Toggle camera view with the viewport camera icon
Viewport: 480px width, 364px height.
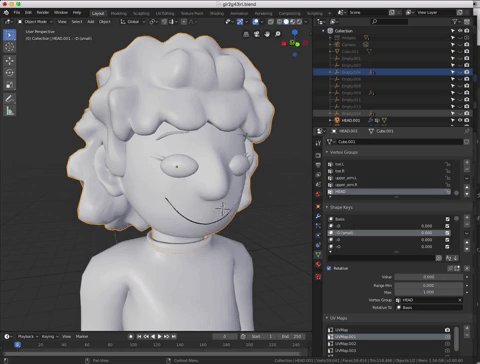tap(256, 34)
